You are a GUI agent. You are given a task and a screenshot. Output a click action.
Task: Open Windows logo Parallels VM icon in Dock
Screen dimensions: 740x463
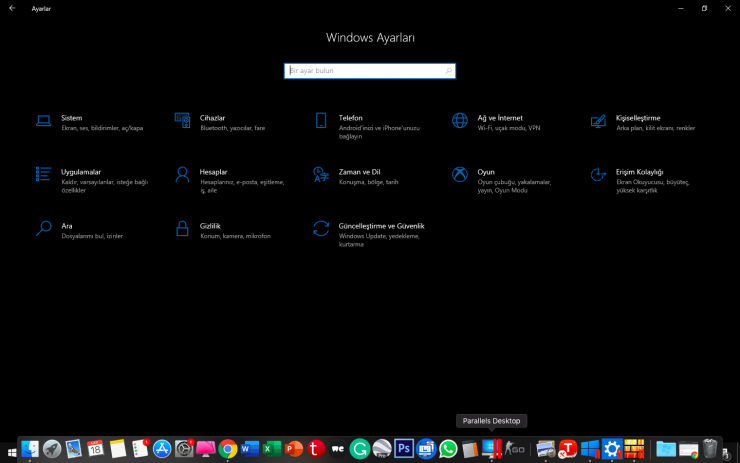[590, 449]
